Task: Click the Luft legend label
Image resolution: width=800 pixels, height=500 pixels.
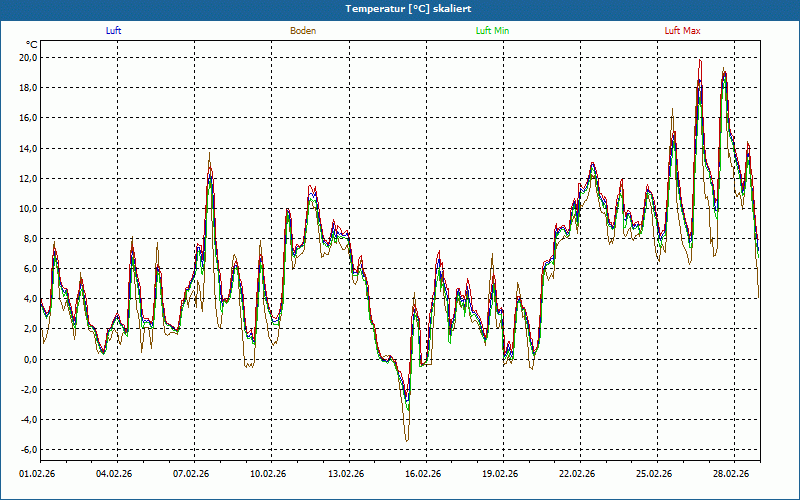Action: pyautogui.click(x=113, y=31)
